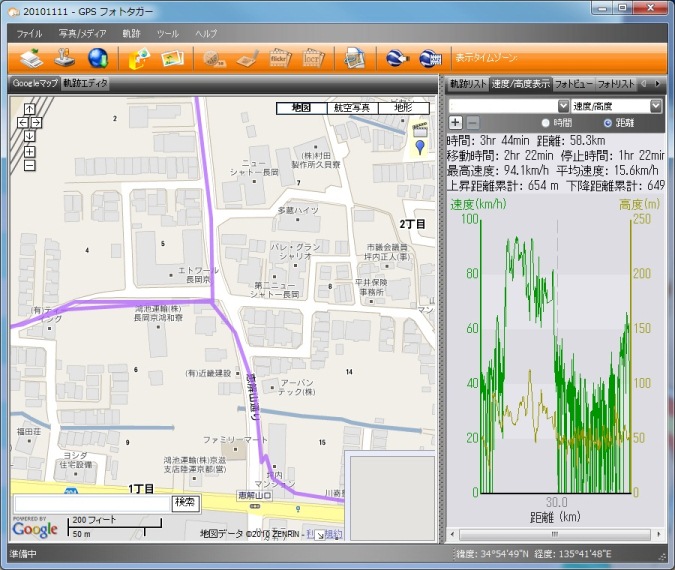Switch map to 航空写真 view
The image size is (675, 570).
(352, 108)
